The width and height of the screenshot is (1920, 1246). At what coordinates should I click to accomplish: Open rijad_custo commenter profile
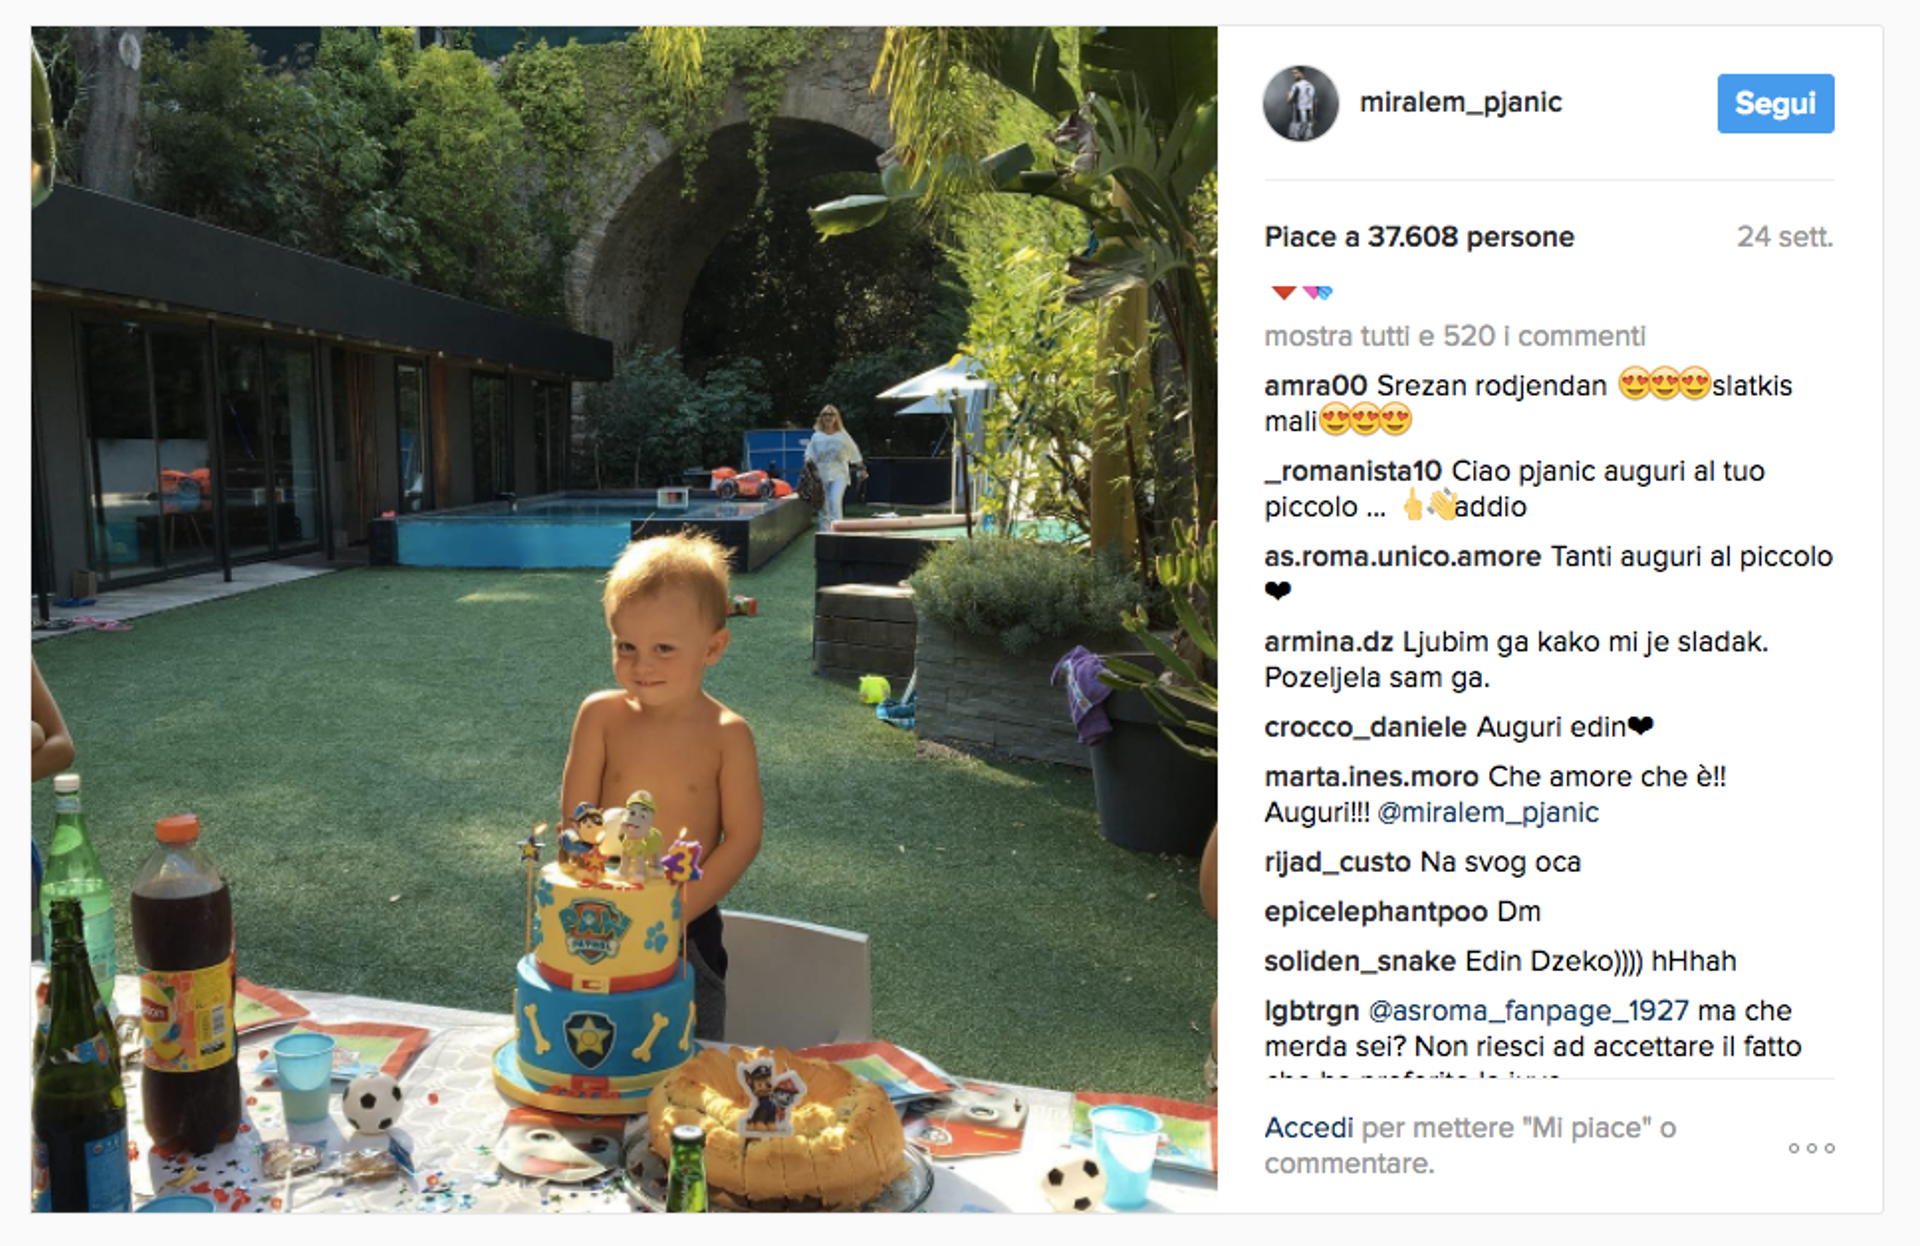point(1337,862)
